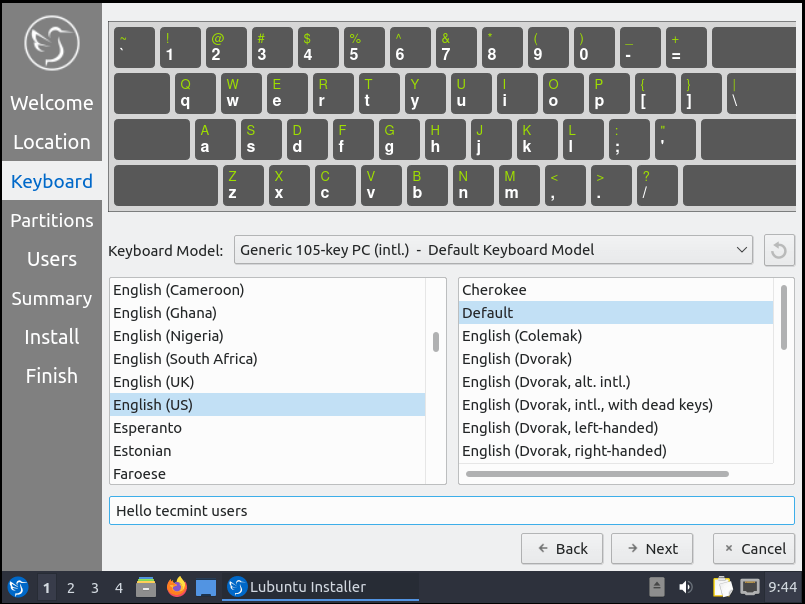Select English (Dvorak, right-handed) variant
This screenshot has height=604, width=805.
(616, 451)
